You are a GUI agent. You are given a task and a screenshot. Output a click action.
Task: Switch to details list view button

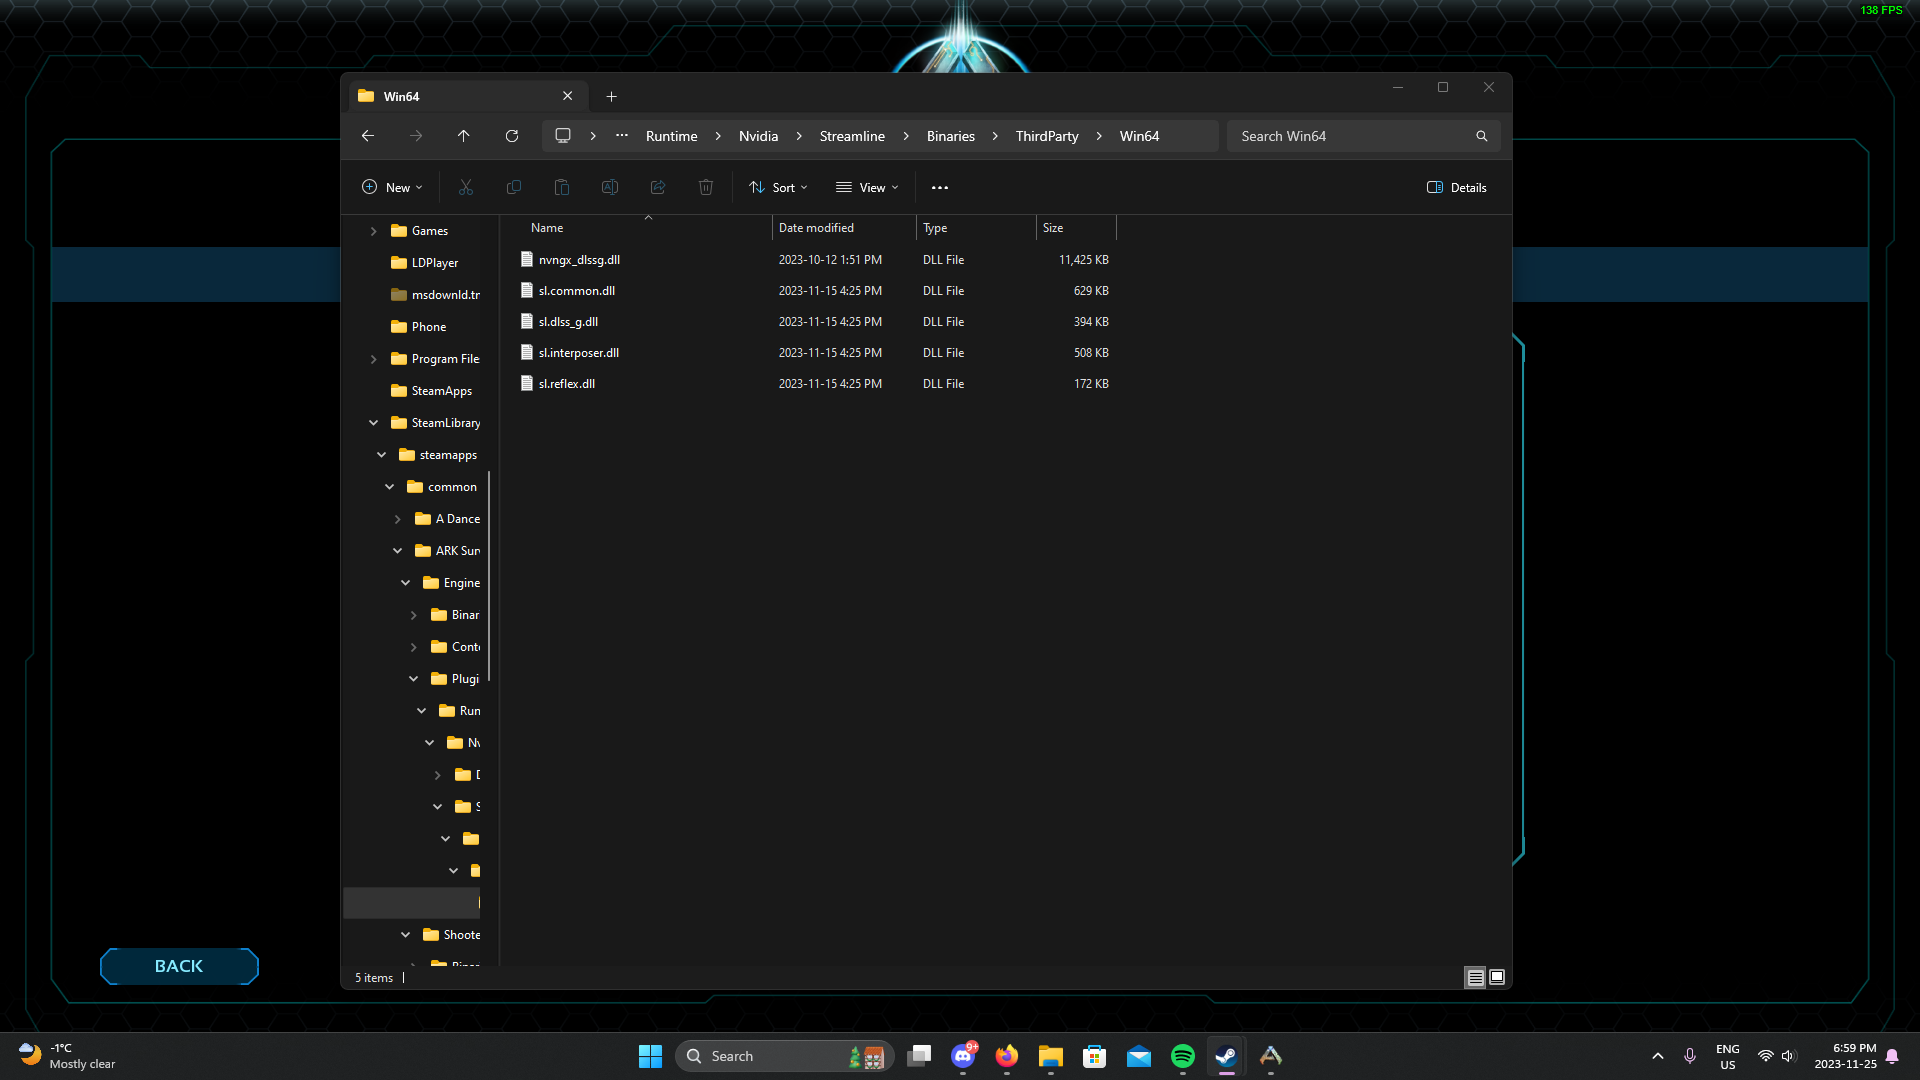click(x=1475, y=977)
